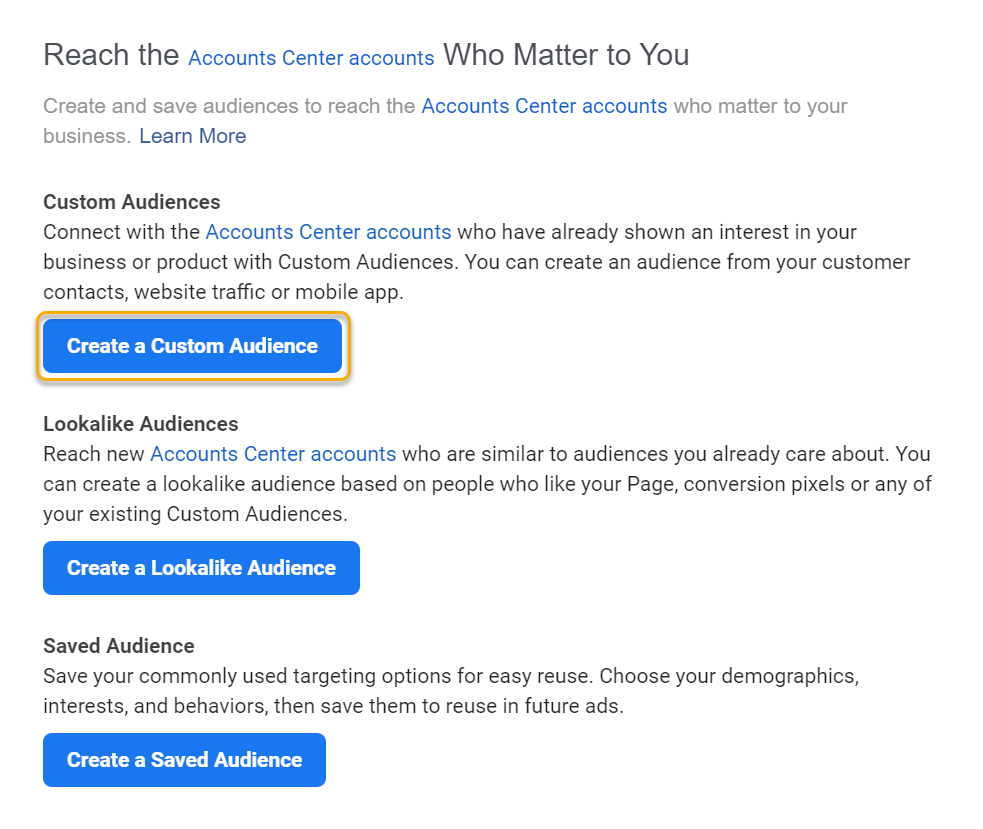Click Accounts Center accounts link under Lookalike Audiences
Screen dimensions: 983x829
(273, 454)
